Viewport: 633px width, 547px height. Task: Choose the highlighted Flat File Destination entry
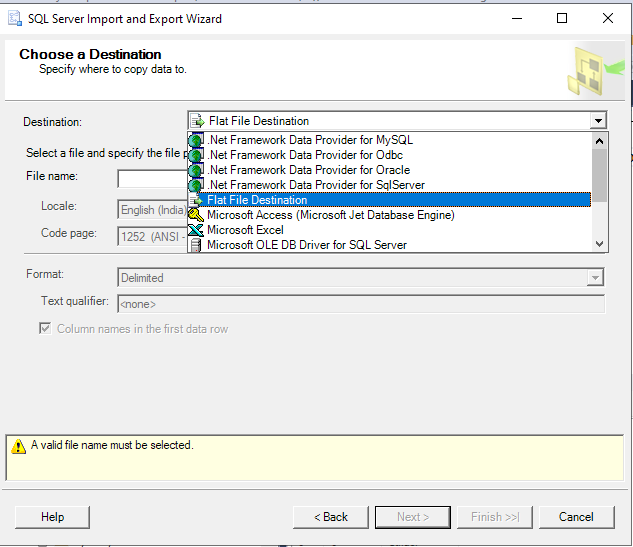[x=389, y=200]
